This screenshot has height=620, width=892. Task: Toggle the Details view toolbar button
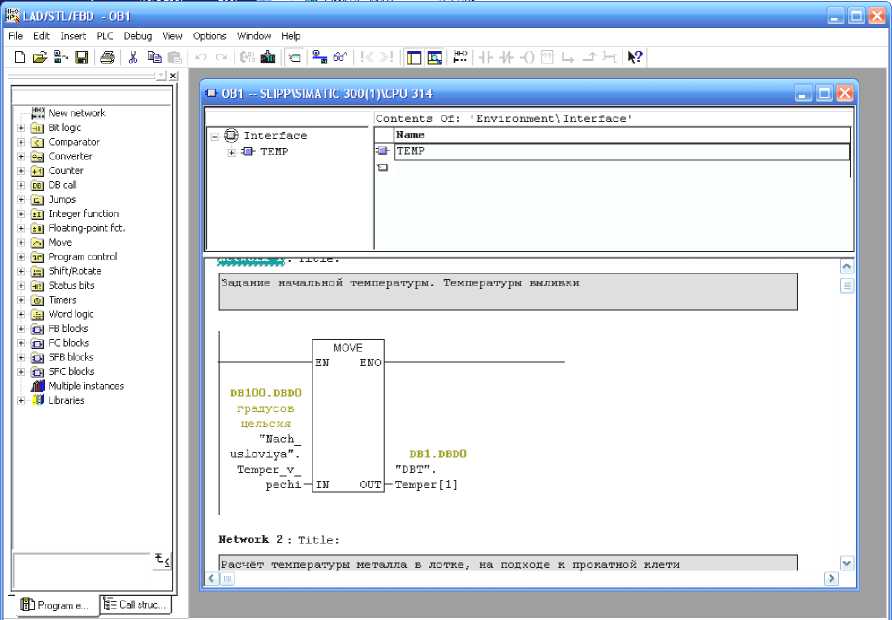(x=435, y=57)
